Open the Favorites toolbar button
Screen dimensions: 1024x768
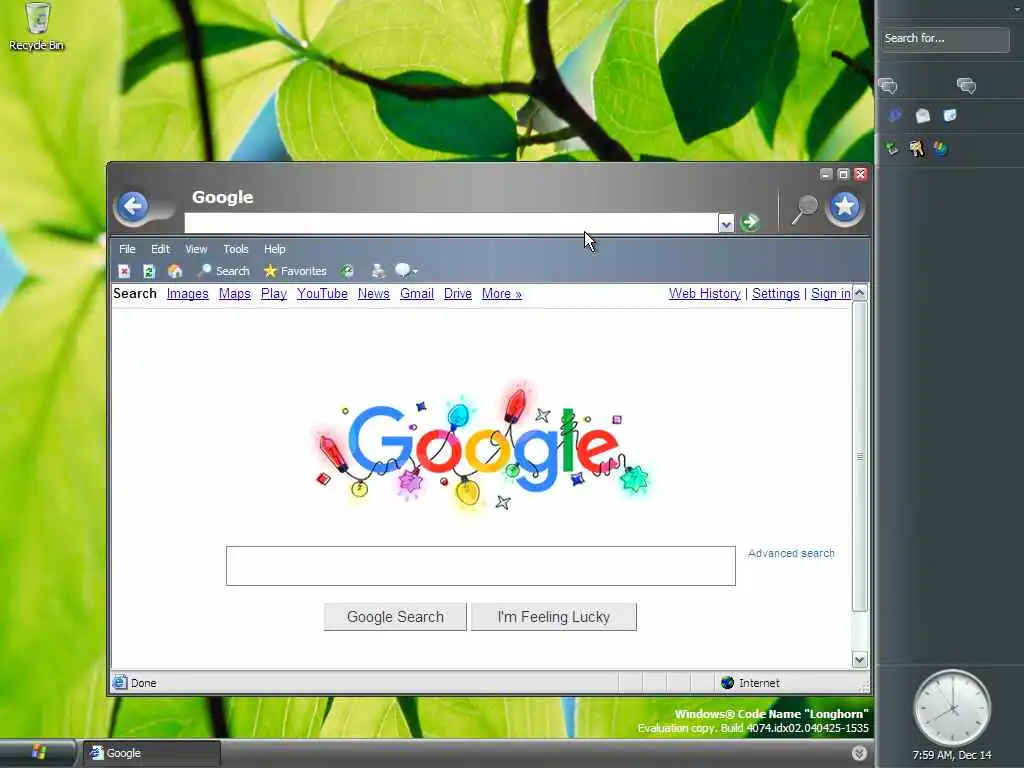(x=295, y=271)
